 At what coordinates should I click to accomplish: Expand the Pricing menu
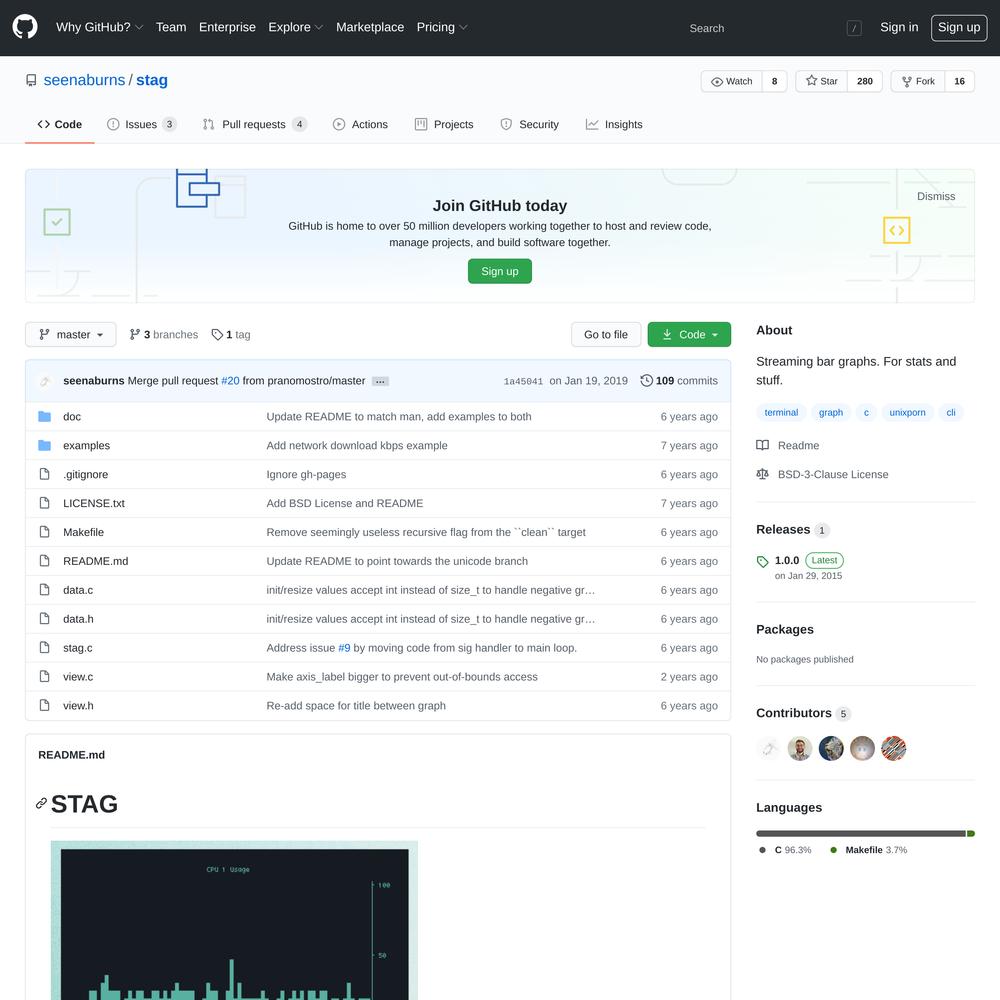(x=441, y=27)
